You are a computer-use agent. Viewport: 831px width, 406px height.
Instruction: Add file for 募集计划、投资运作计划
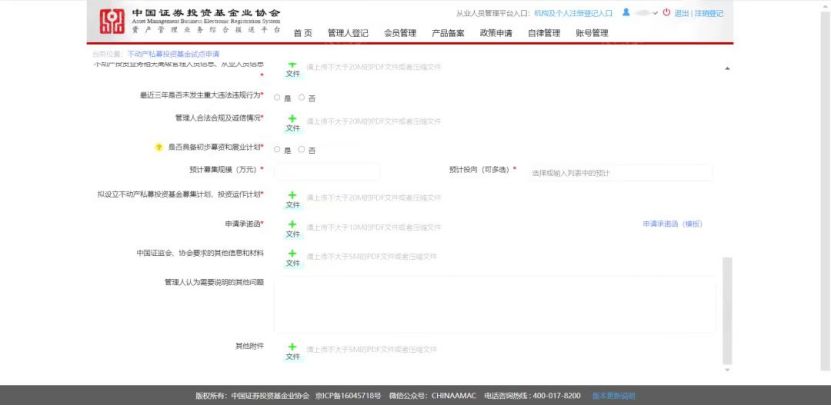point(293,199)
